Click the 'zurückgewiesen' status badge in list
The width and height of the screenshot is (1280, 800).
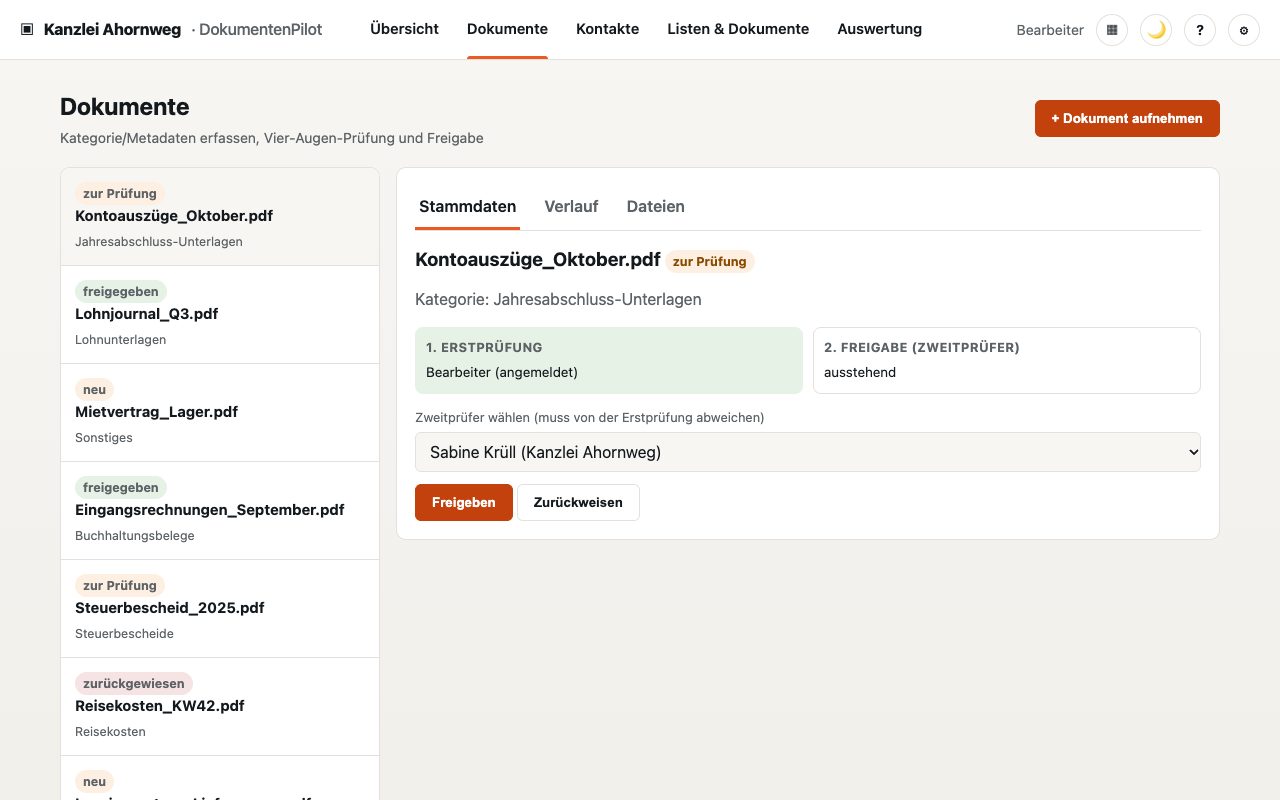[x=134, y=684]
